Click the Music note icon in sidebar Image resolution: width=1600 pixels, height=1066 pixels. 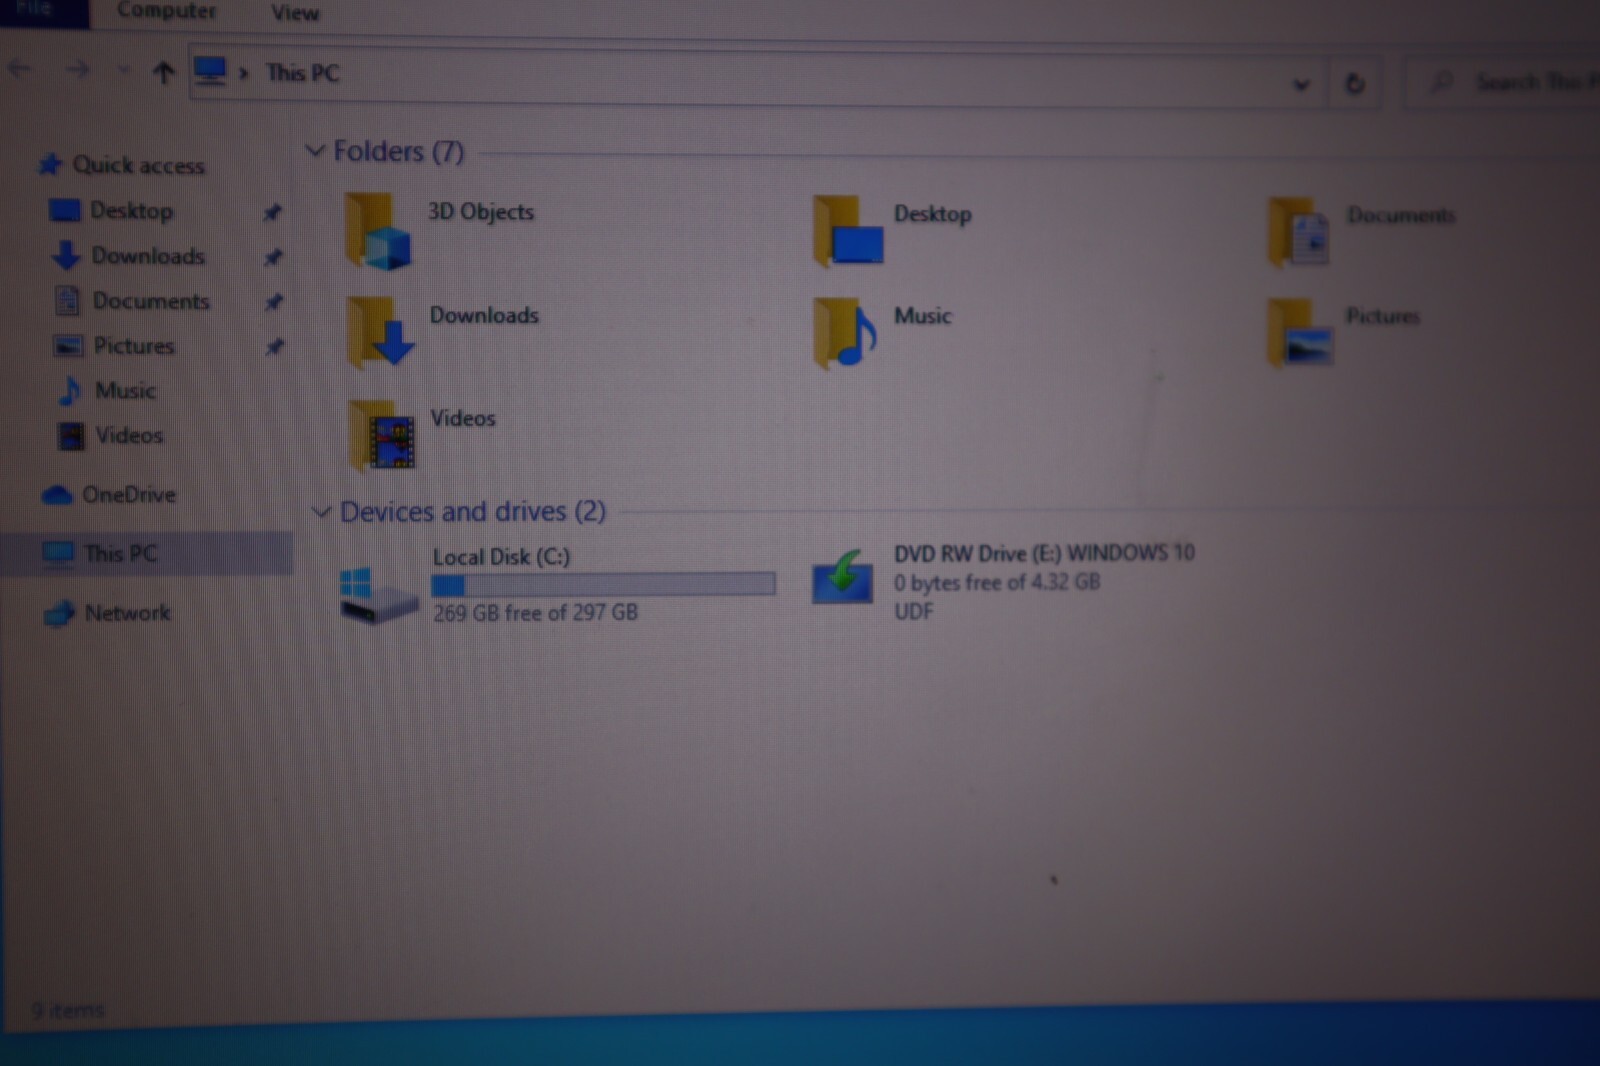click(x=69, y=390)
